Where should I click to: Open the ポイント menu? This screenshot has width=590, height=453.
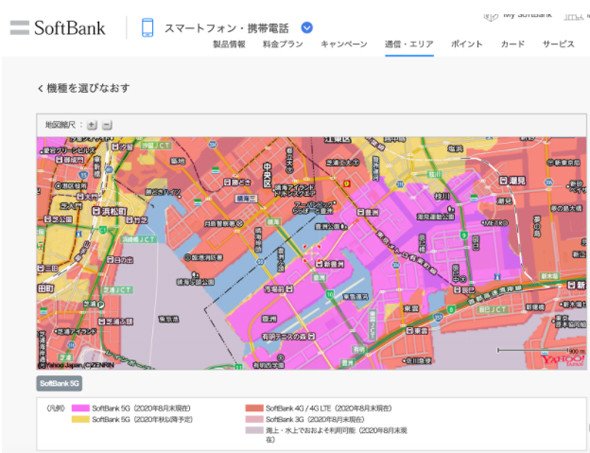click(467, 44)
